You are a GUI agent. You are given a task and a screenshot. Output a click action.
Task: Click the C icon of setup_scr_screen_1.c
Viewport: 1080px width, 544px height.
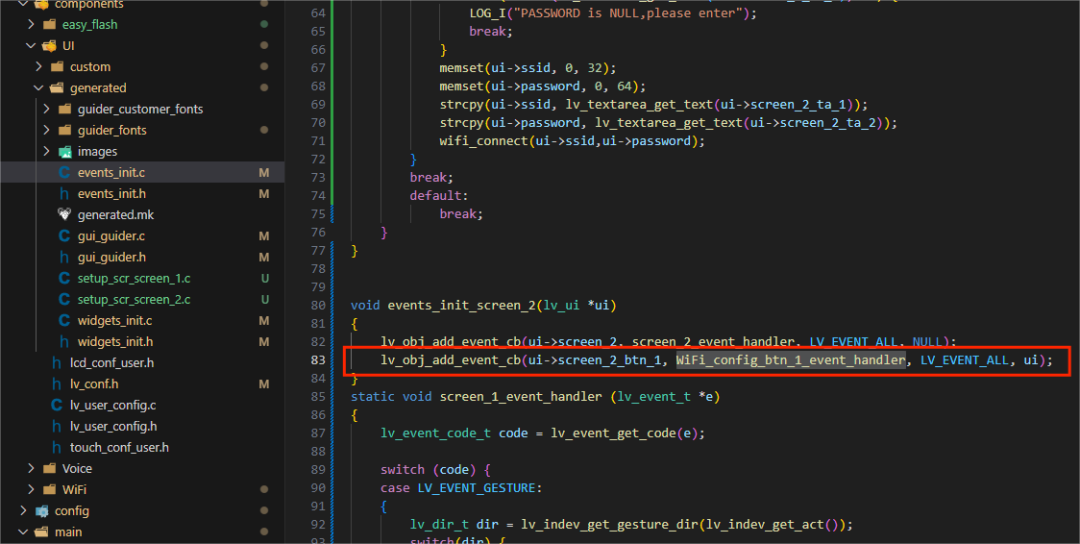point(65,278)
